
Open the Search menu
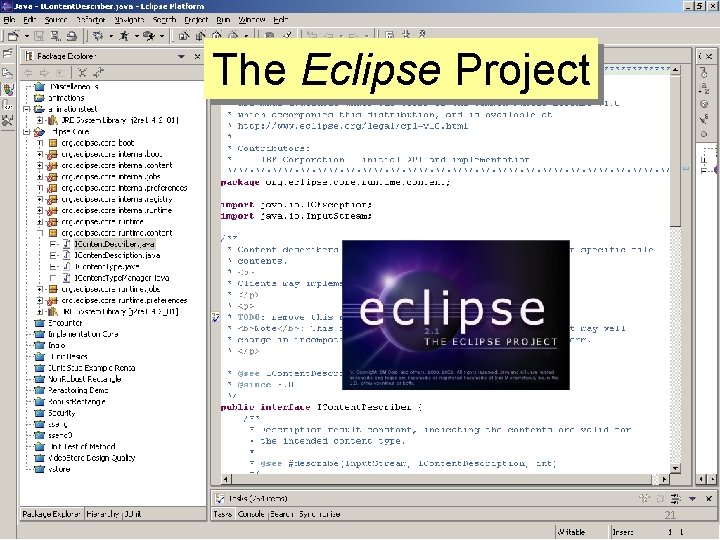click(164, 20)
